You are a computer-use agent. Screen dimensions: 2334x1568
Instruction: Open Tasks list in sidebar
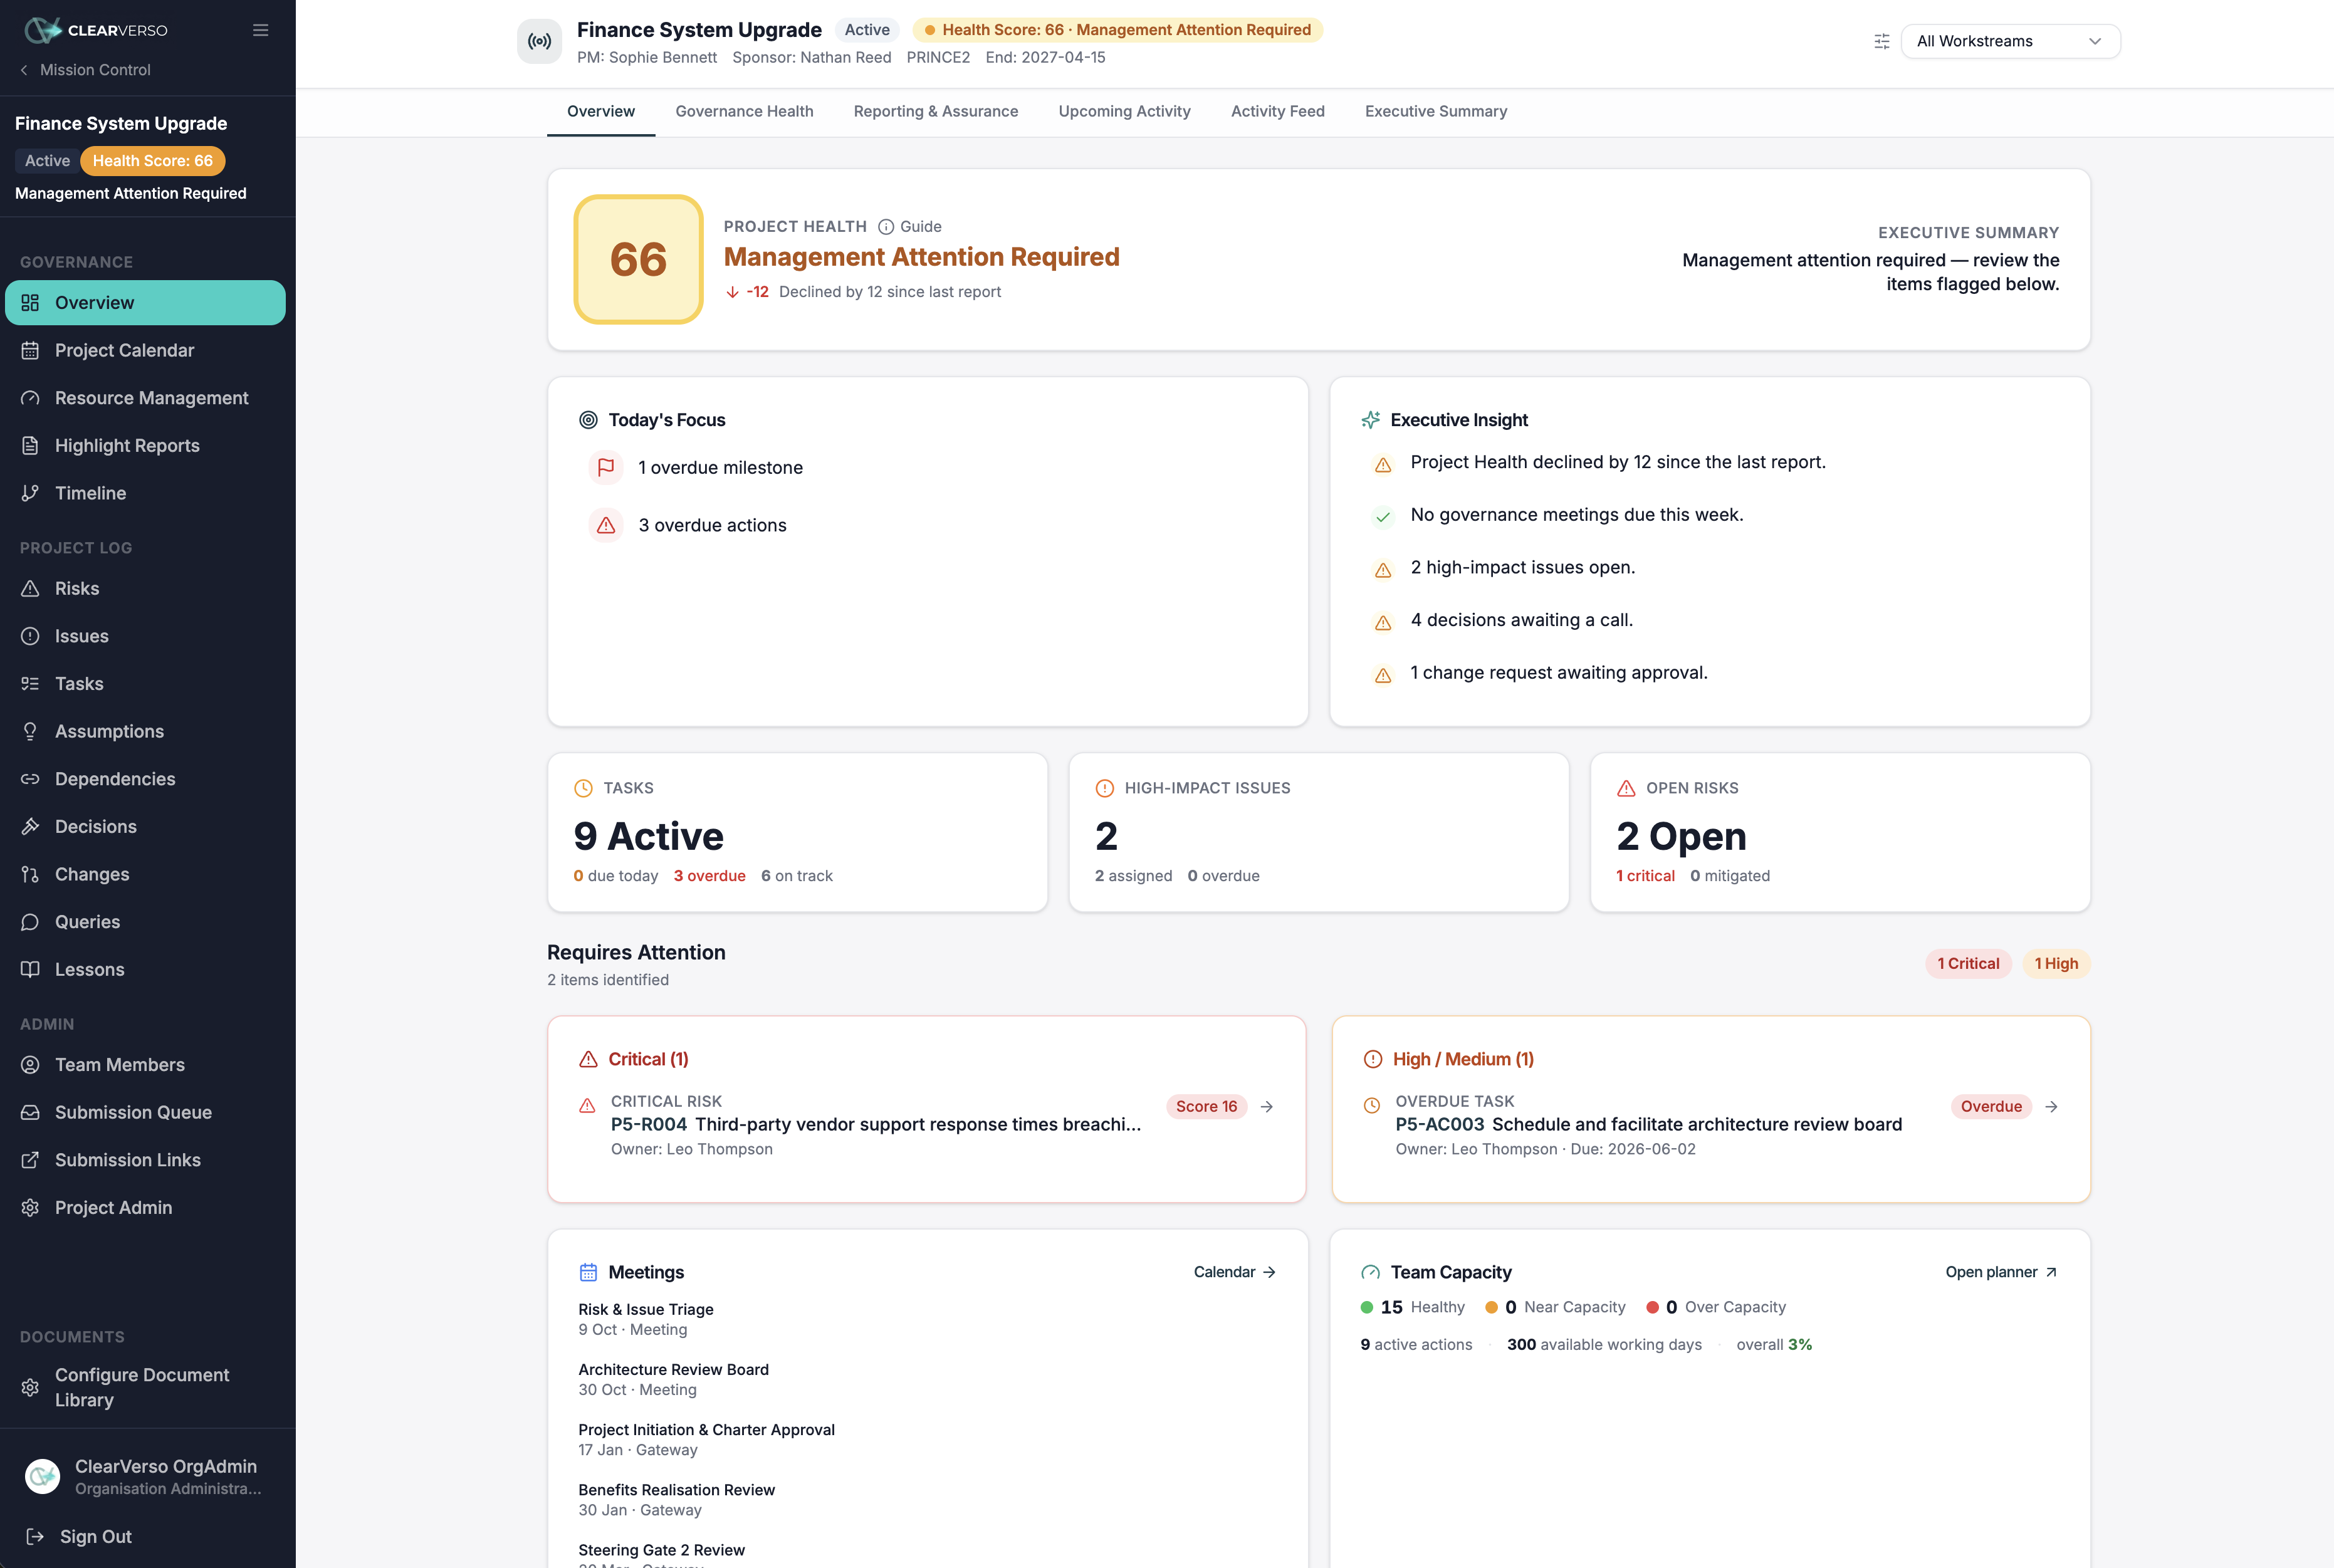[x=145, y=684]
